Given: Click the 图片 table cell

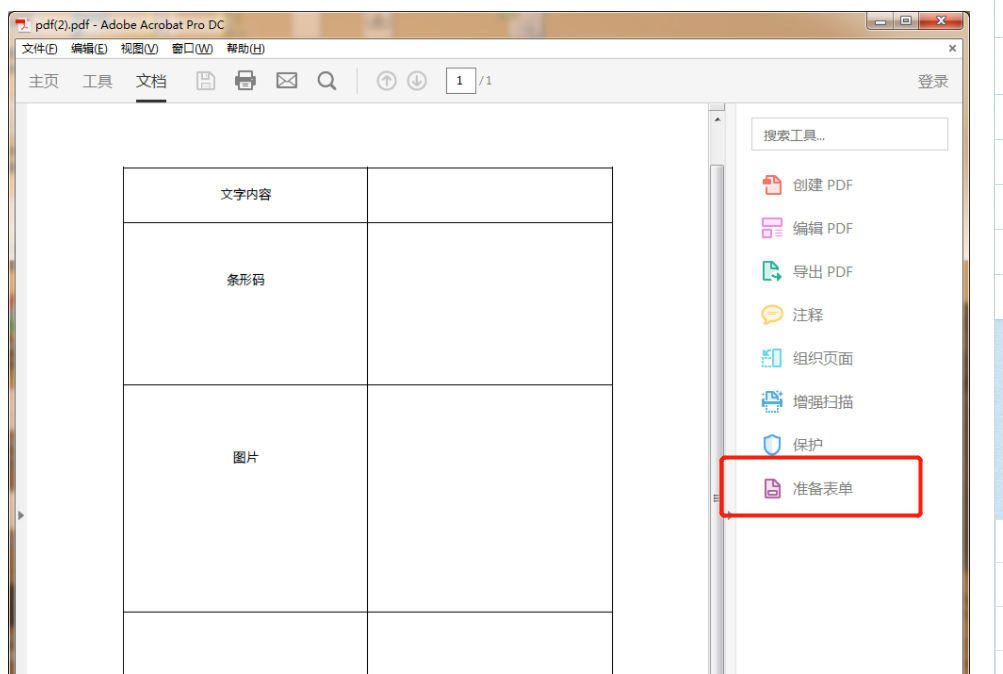Looking at the screenshot, I should (x=246, y=498).
